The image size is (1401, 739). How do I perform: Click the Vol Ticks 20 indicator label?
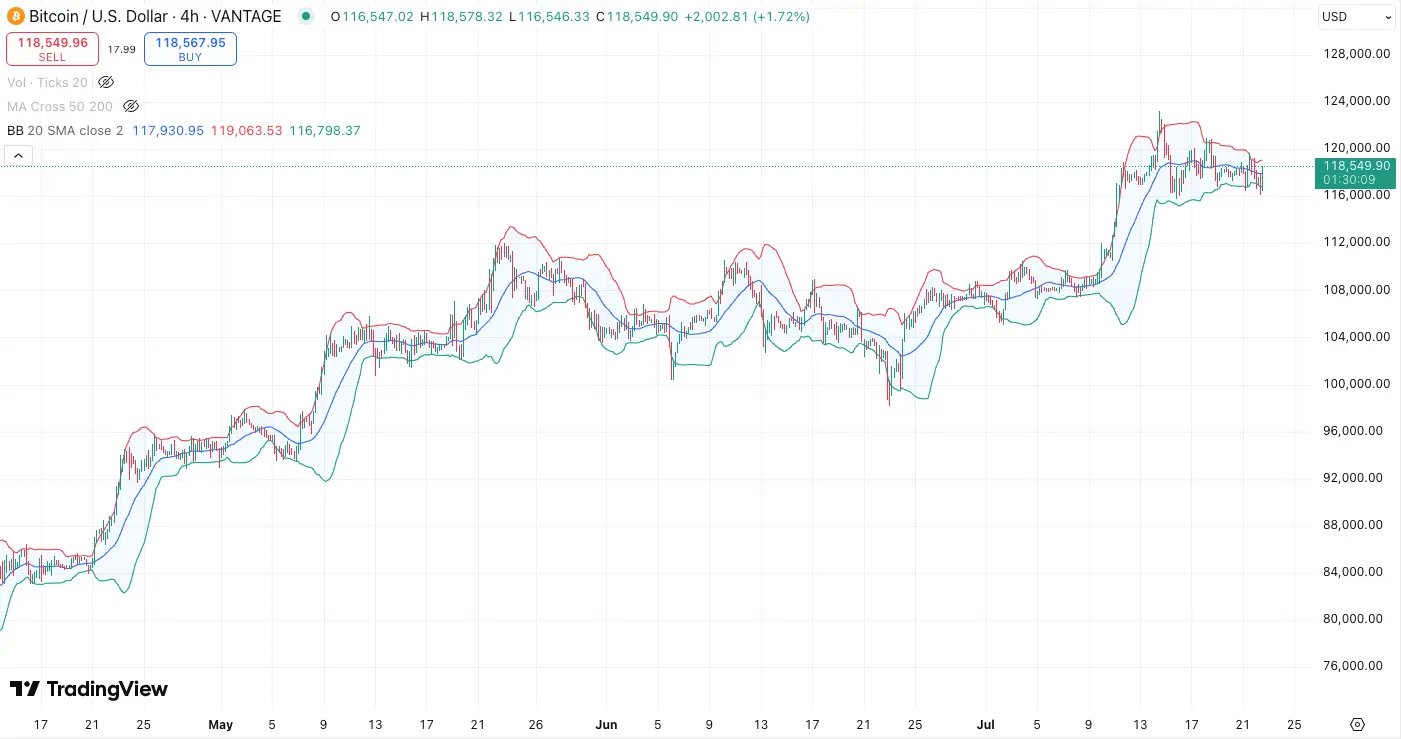coord(47,82)
